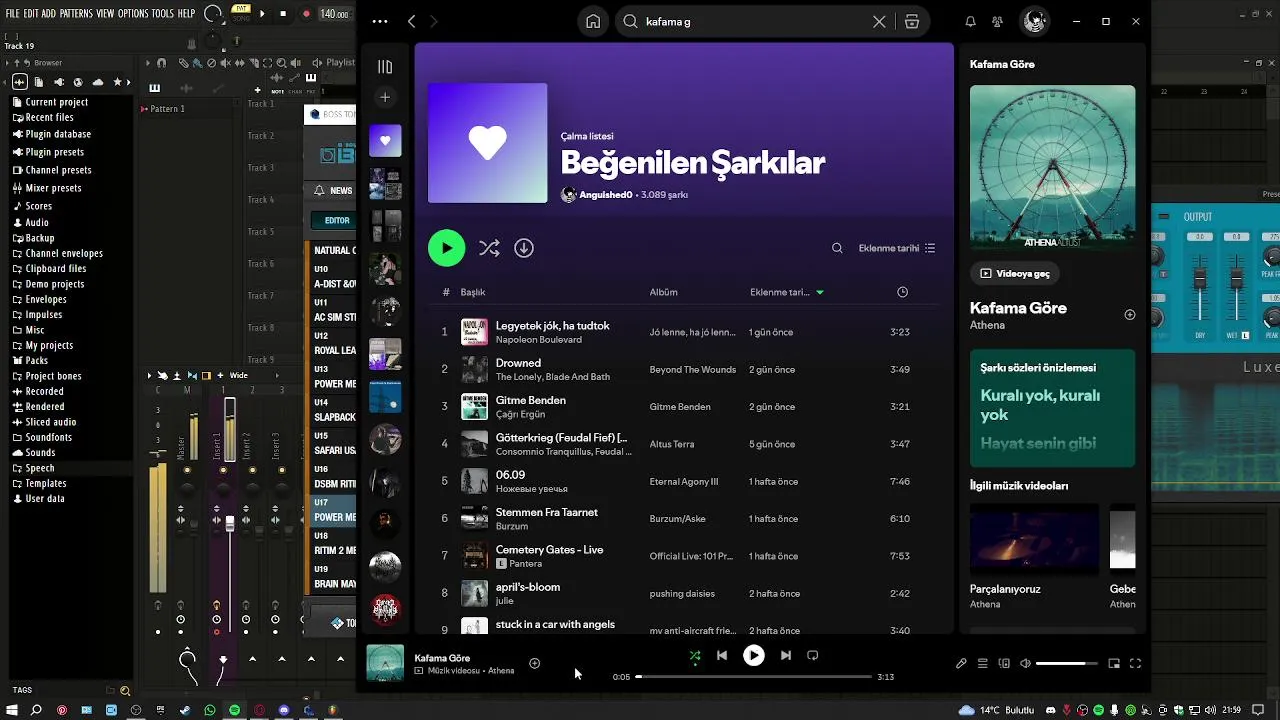Play current song from bottom bar
The image size is (1280, 720).
pos(754,656)
